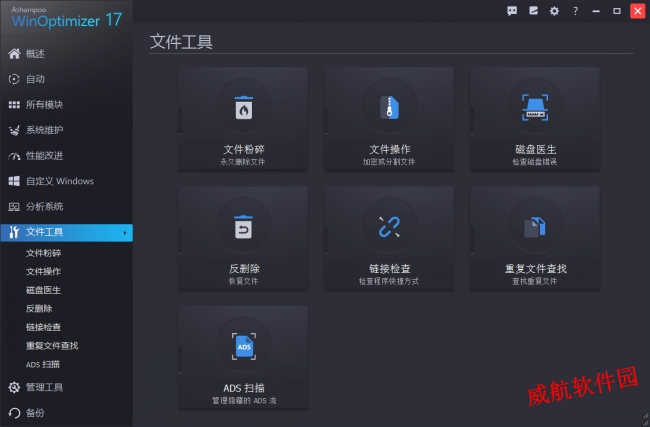Click the monitor icon beside 分析系统
Screen dimensions: 650x427
14,206
